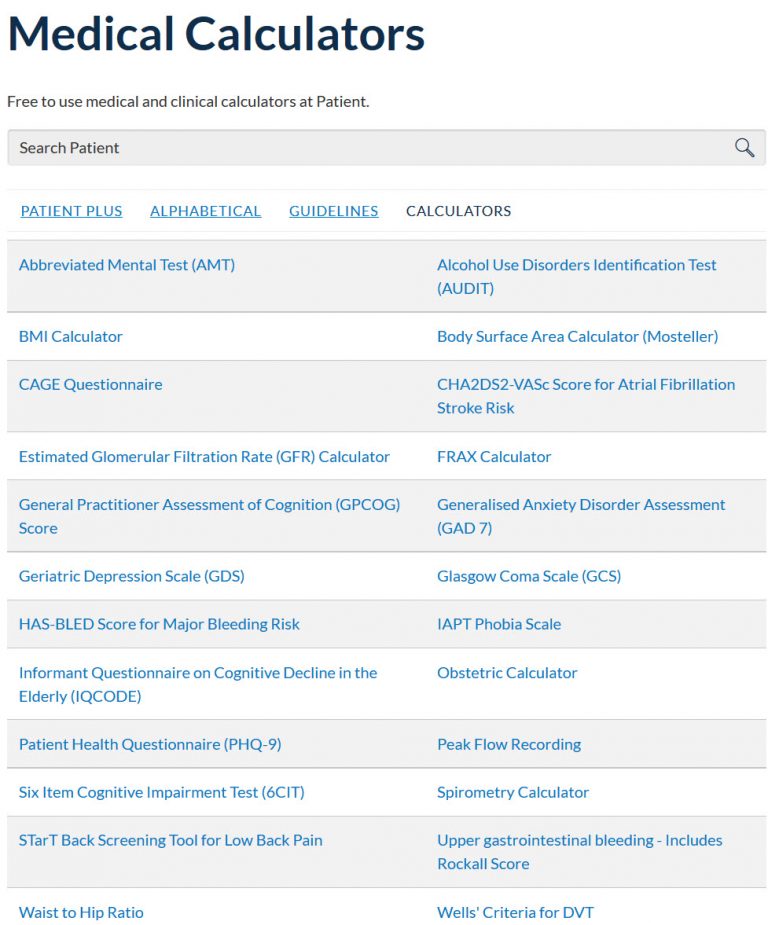Launch the Spirometry Calculator

(513, 792)
